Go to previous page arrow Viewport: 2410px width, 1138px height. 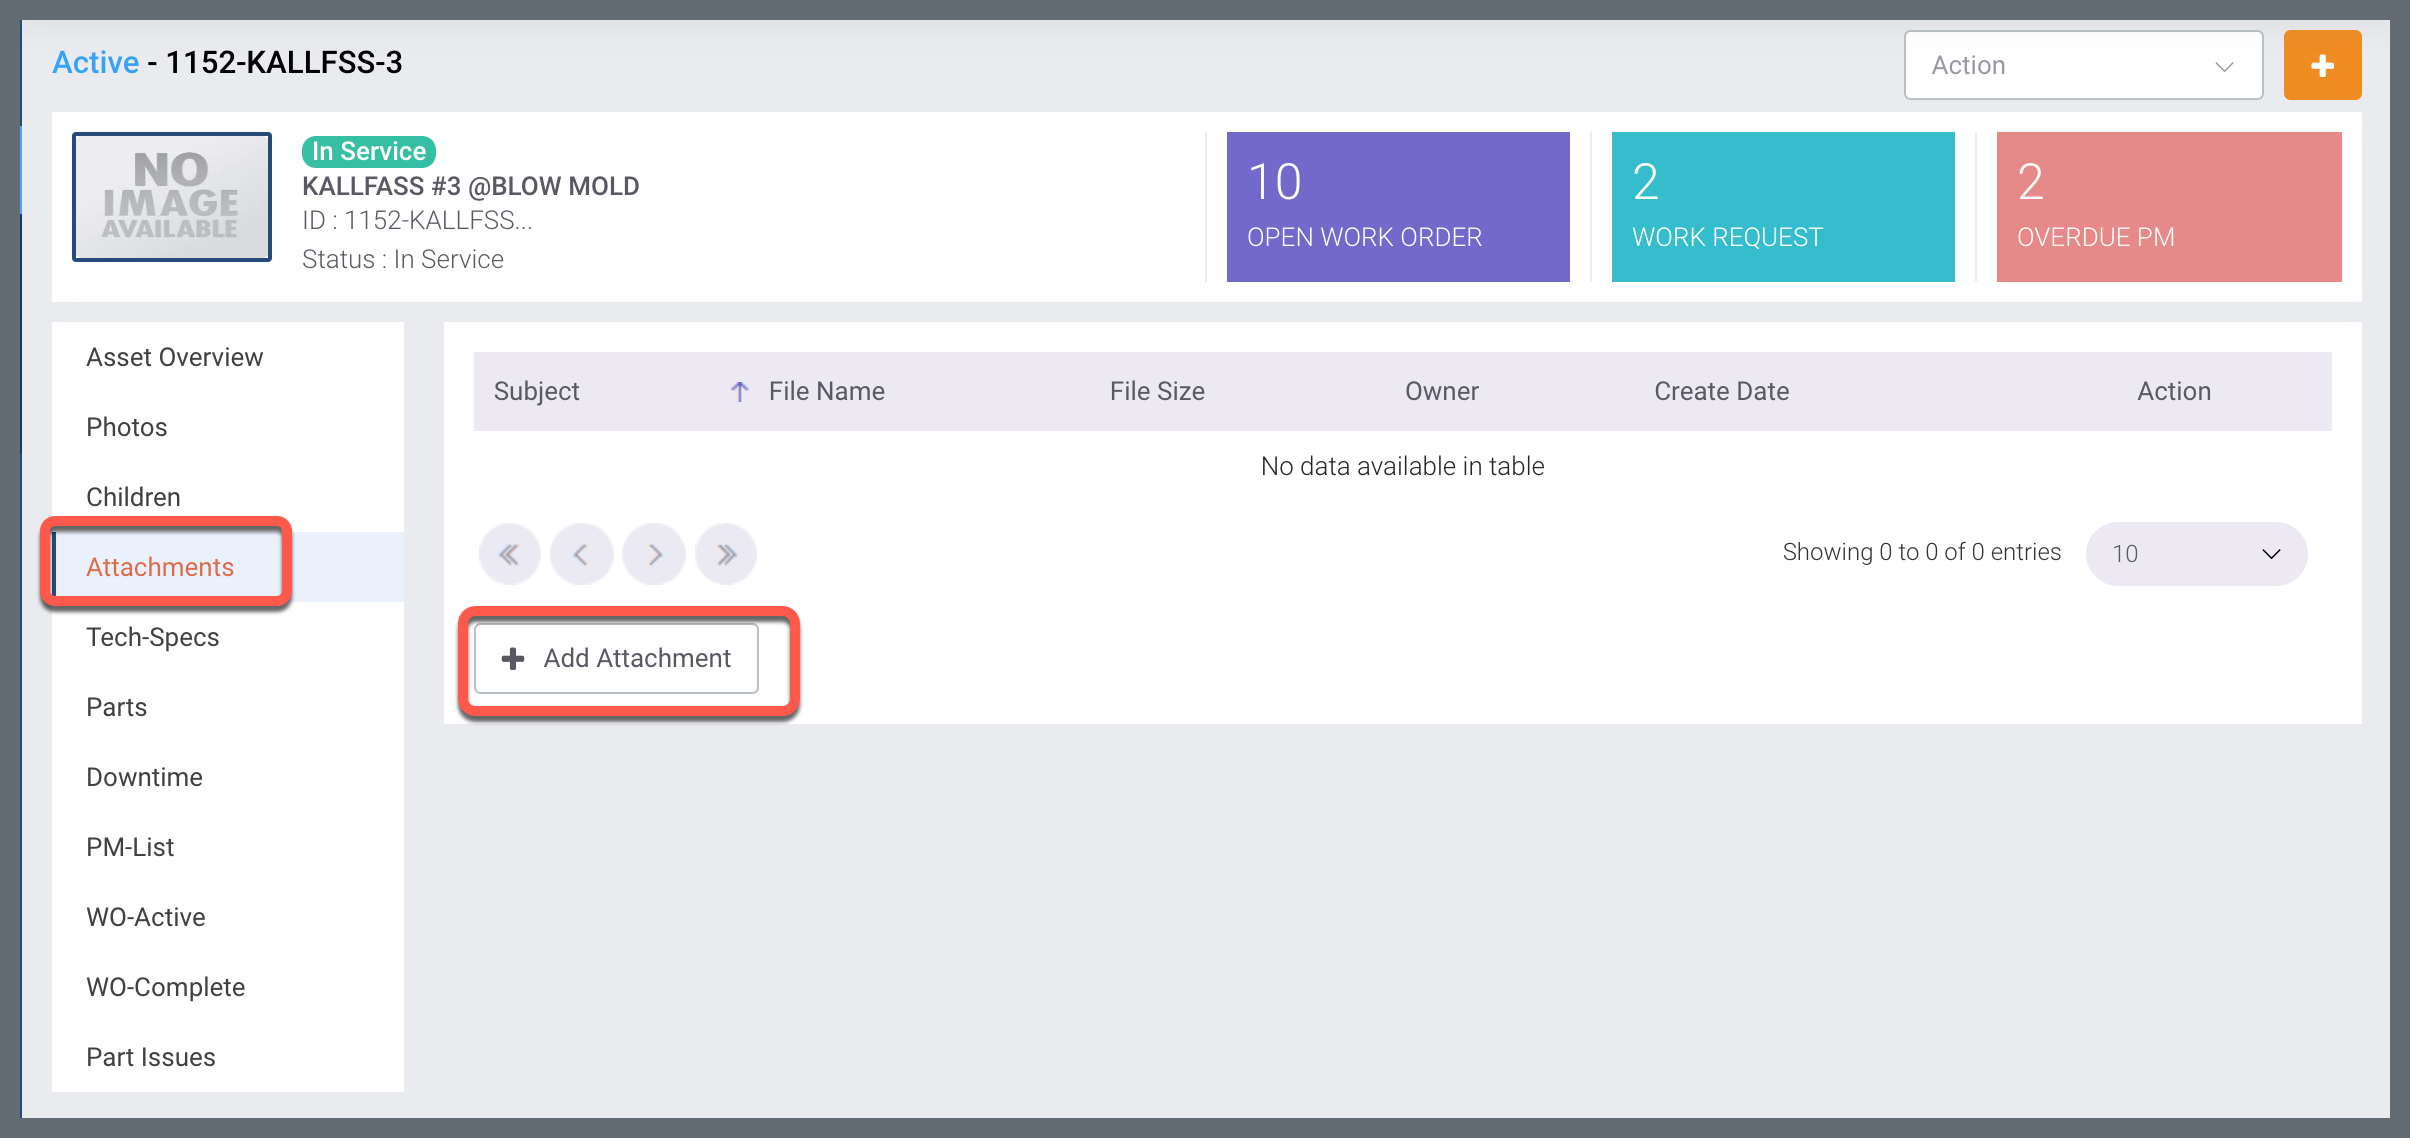point(581,554)
